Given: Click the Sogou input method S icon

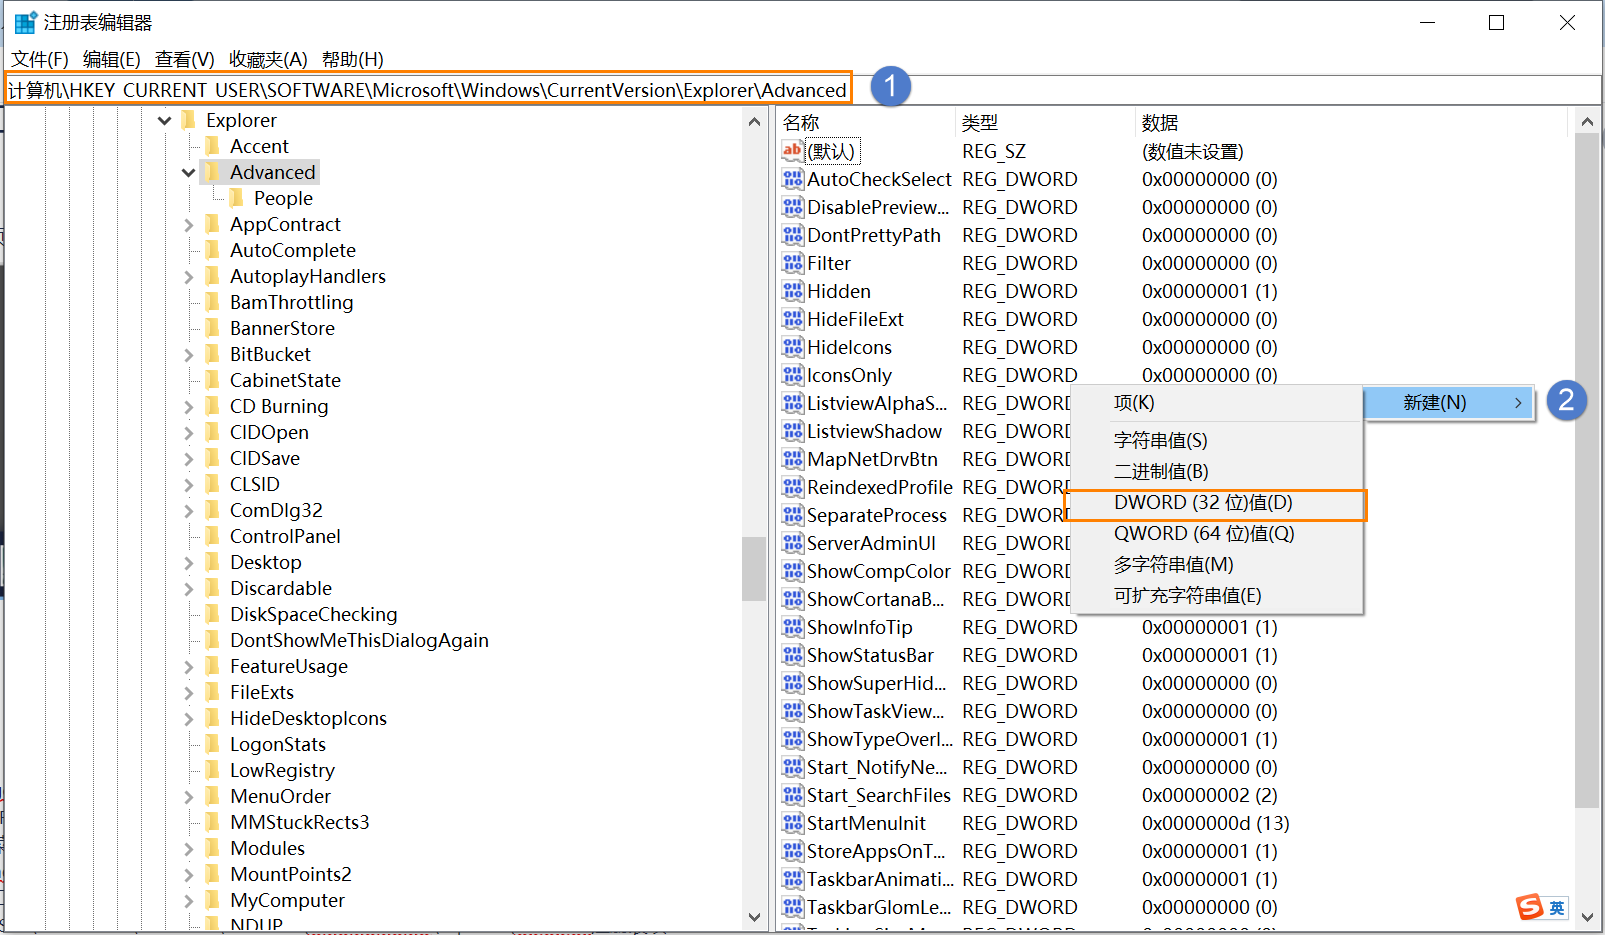Looking at the screenshot, I should (x=1530, y=907).
